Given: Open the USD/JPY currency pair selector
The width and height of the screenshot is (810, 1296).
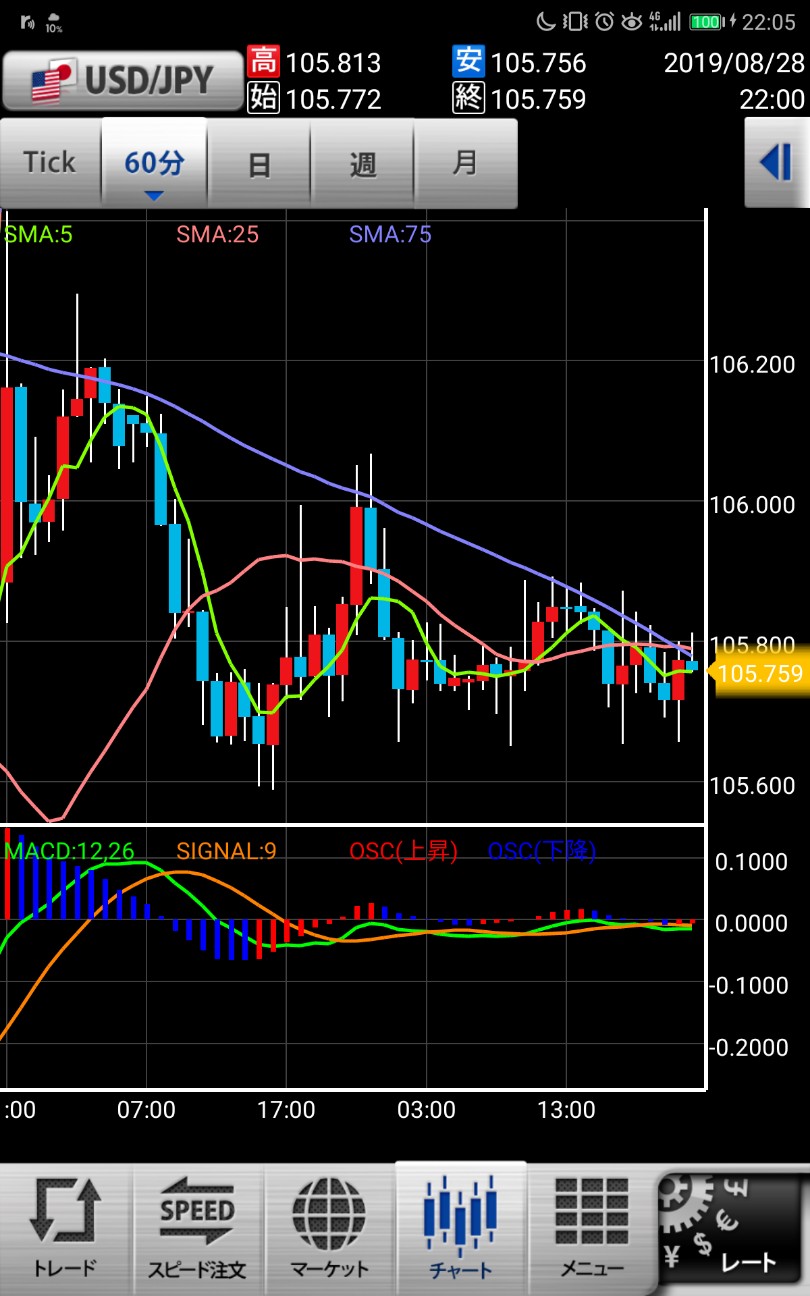Looking at the screenshot, I should click(x=122, y=80).
